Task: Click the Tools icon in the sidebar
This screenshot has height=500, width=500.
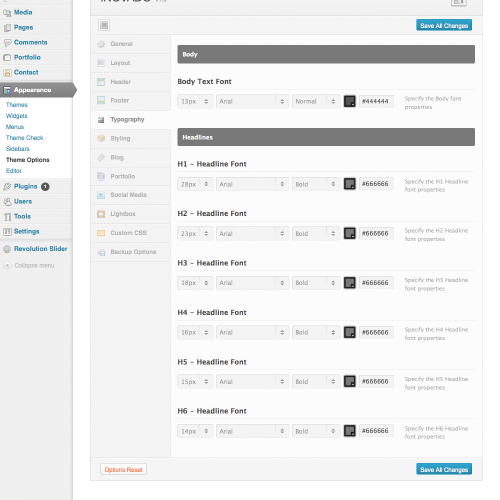Action: click(7, 217)
